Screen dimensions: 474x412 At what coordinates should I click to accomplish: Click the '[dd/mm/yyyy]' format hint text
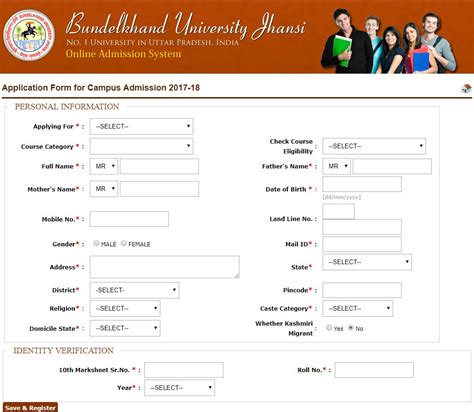coord(342,197)
